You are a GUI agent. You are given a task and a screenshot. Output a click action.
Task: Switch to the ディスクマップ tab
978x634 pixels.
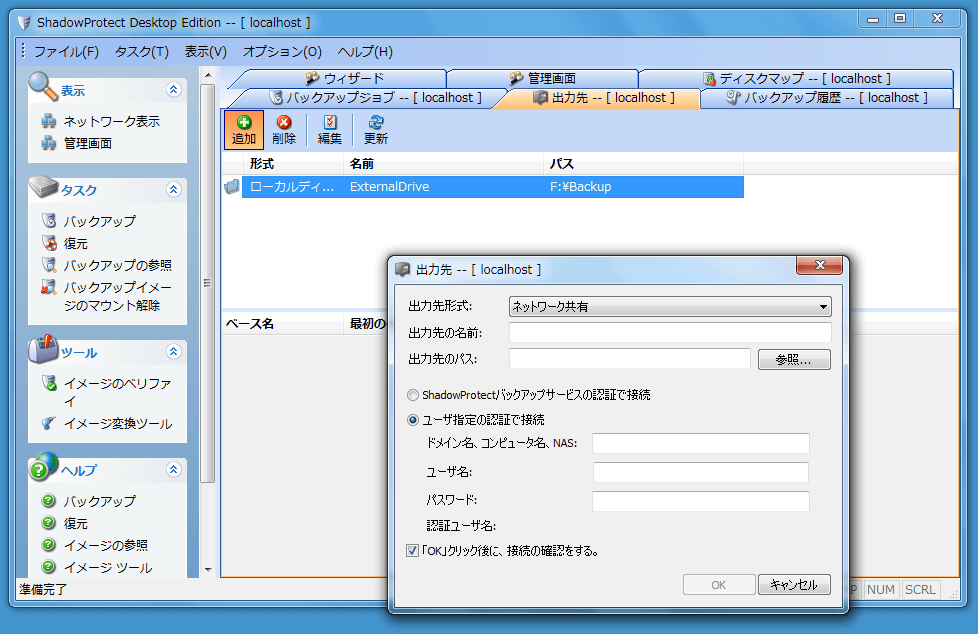tap(796, 79)
